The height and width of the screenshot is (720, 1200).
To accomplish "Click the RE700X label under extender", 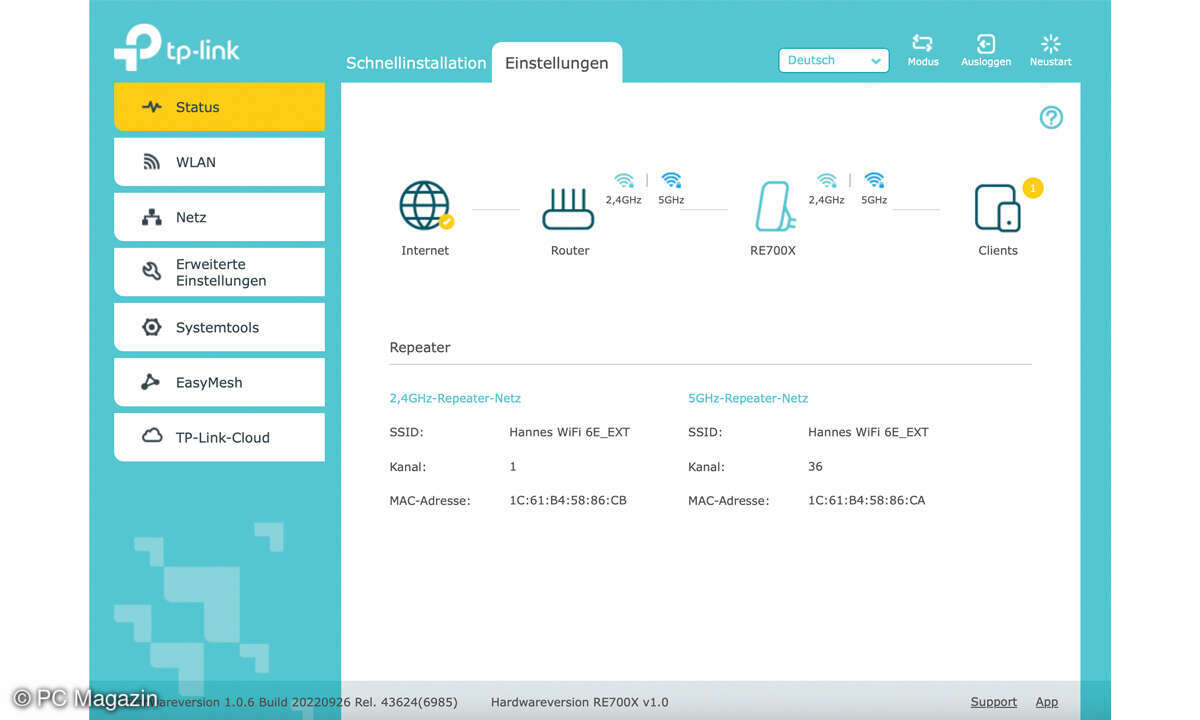I will click(x=773, y=251).
